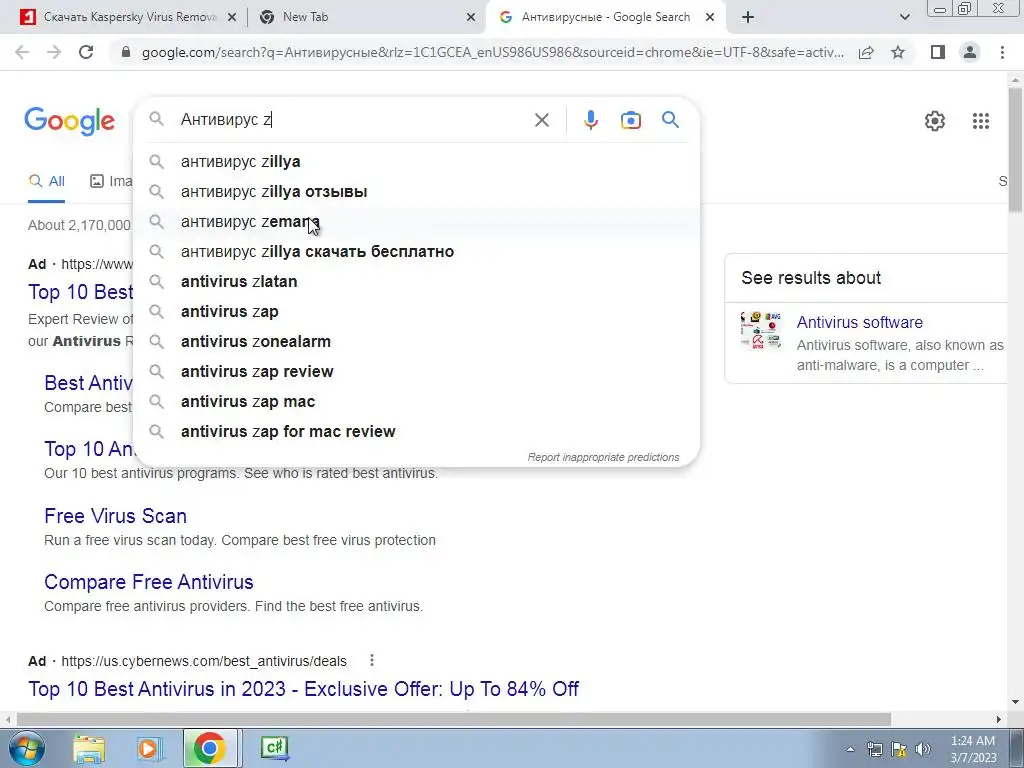Screen dimensions: 1024x768
Task: Open the network tray icon
Action: (874, 749)
